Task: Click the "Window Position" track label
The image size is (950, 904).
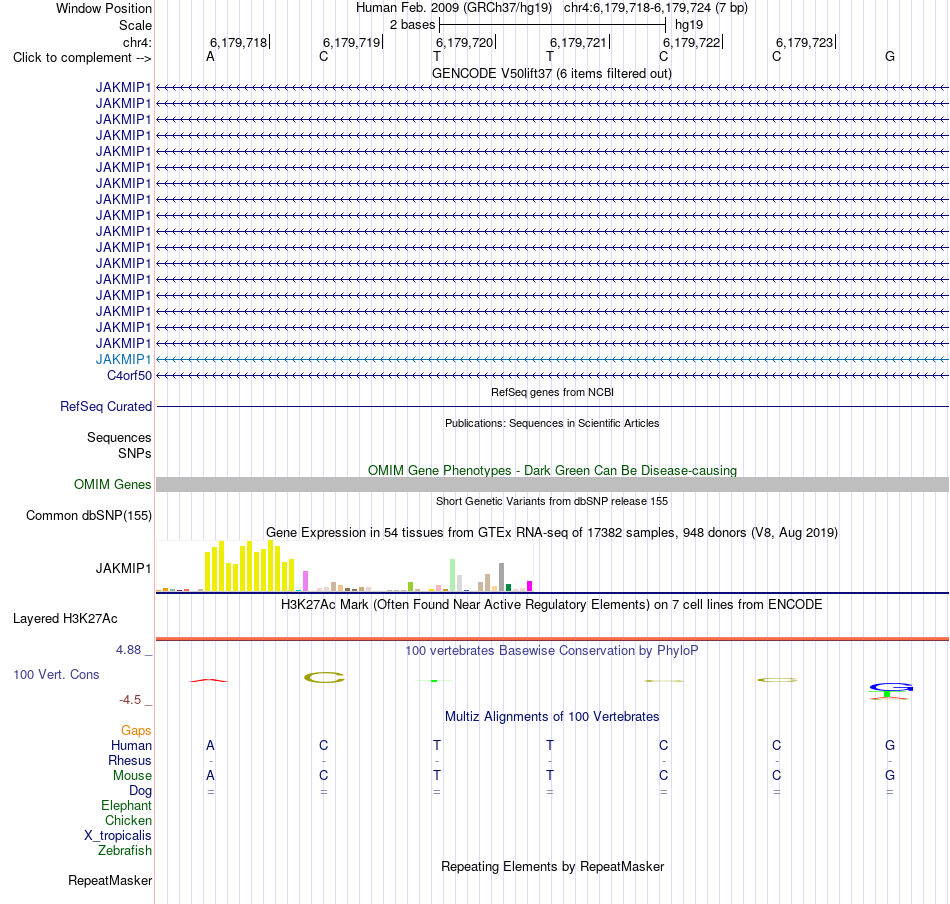Action: point(104,8)
